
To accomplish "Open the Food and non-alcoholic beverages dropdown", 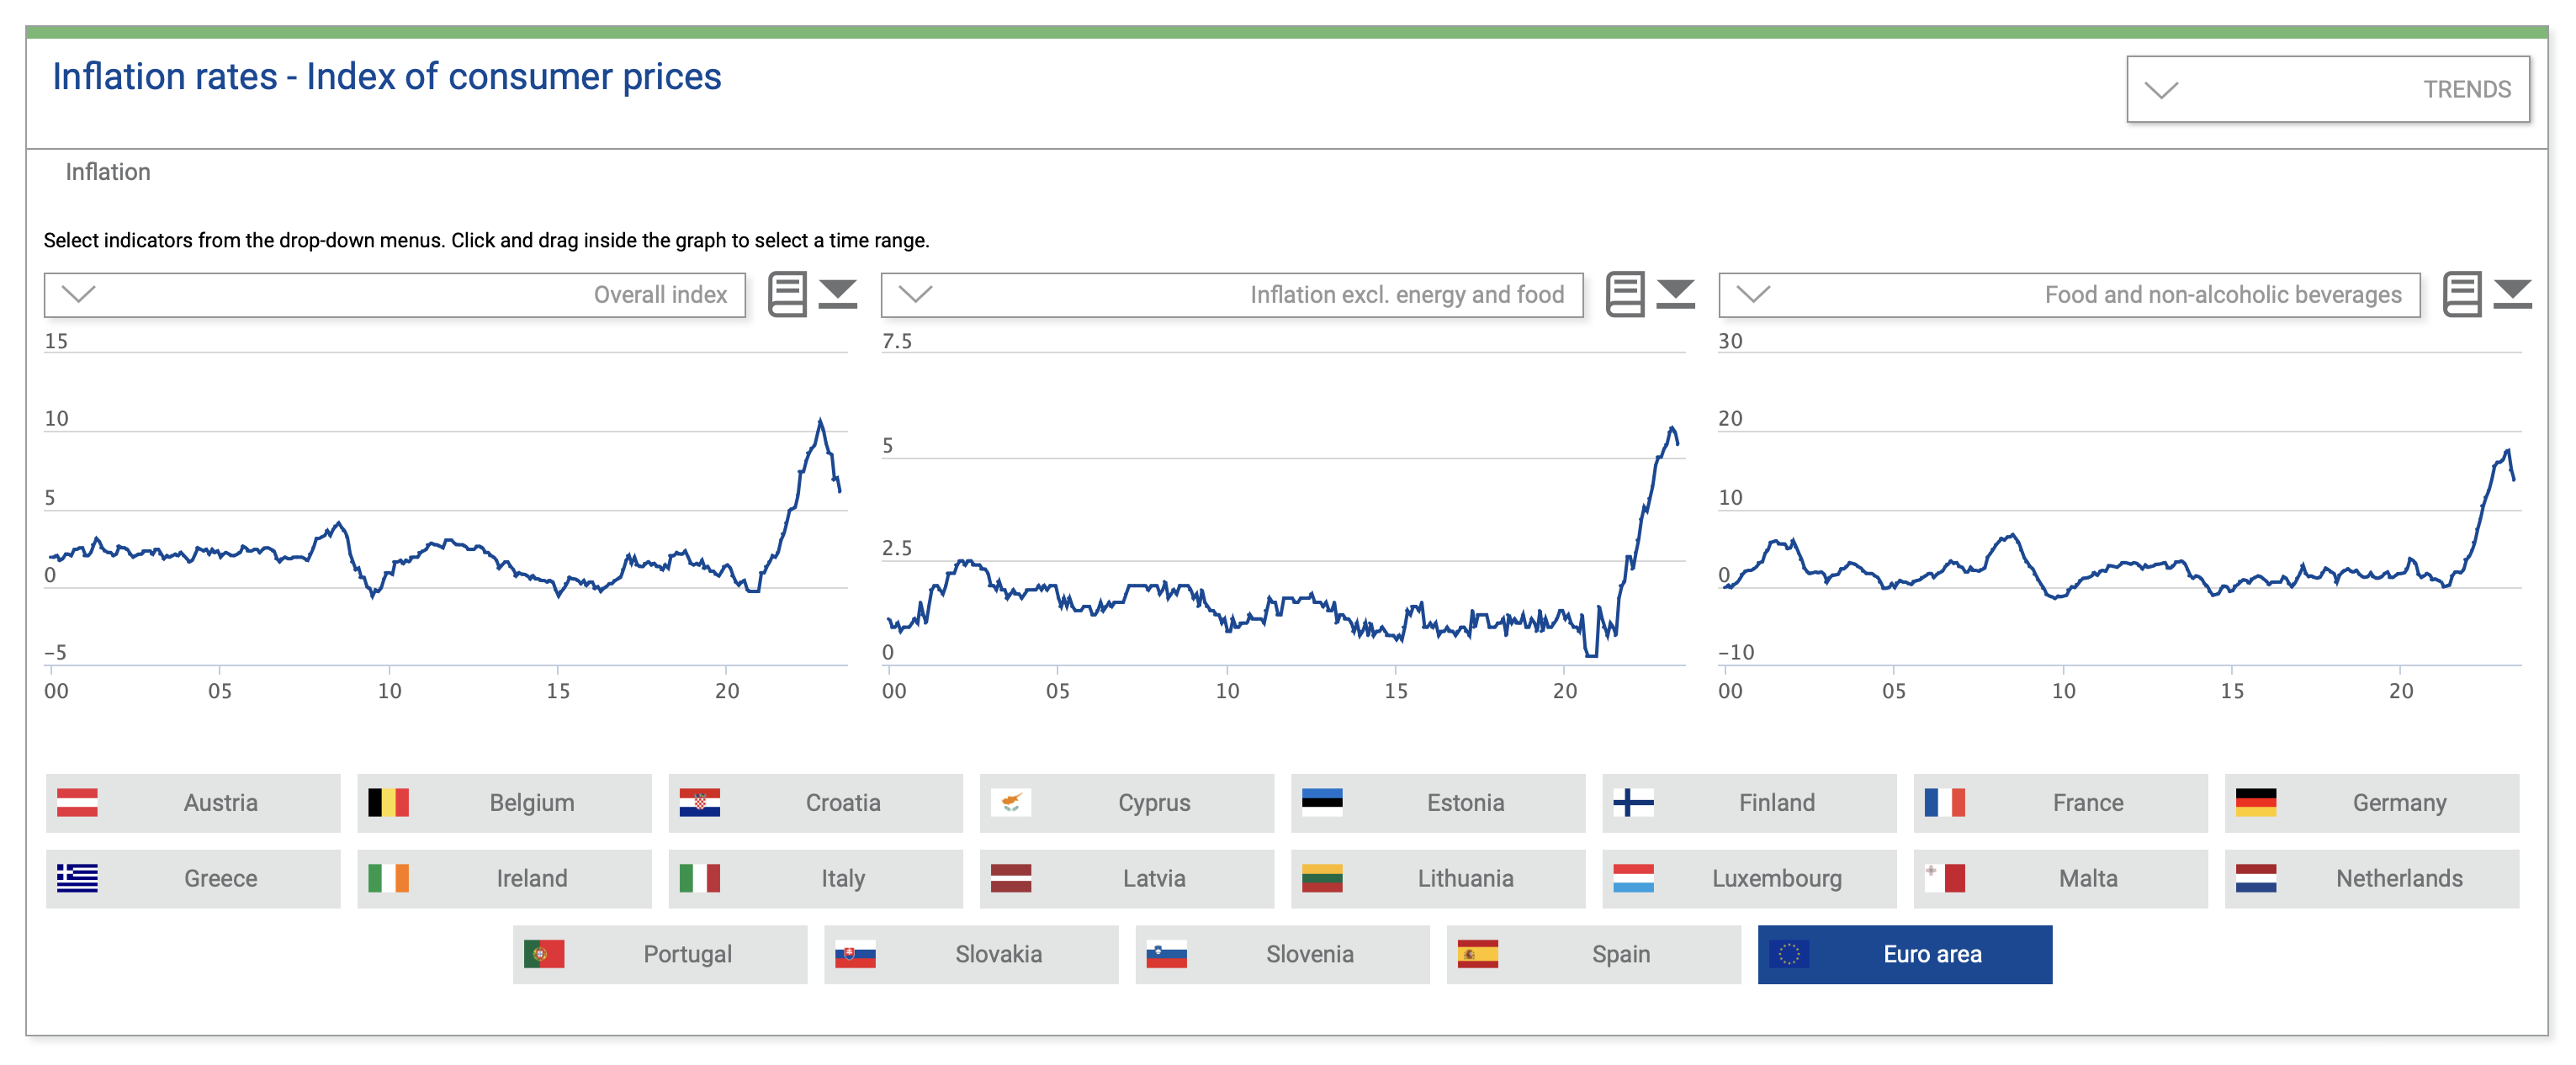I will point(2069,295).
